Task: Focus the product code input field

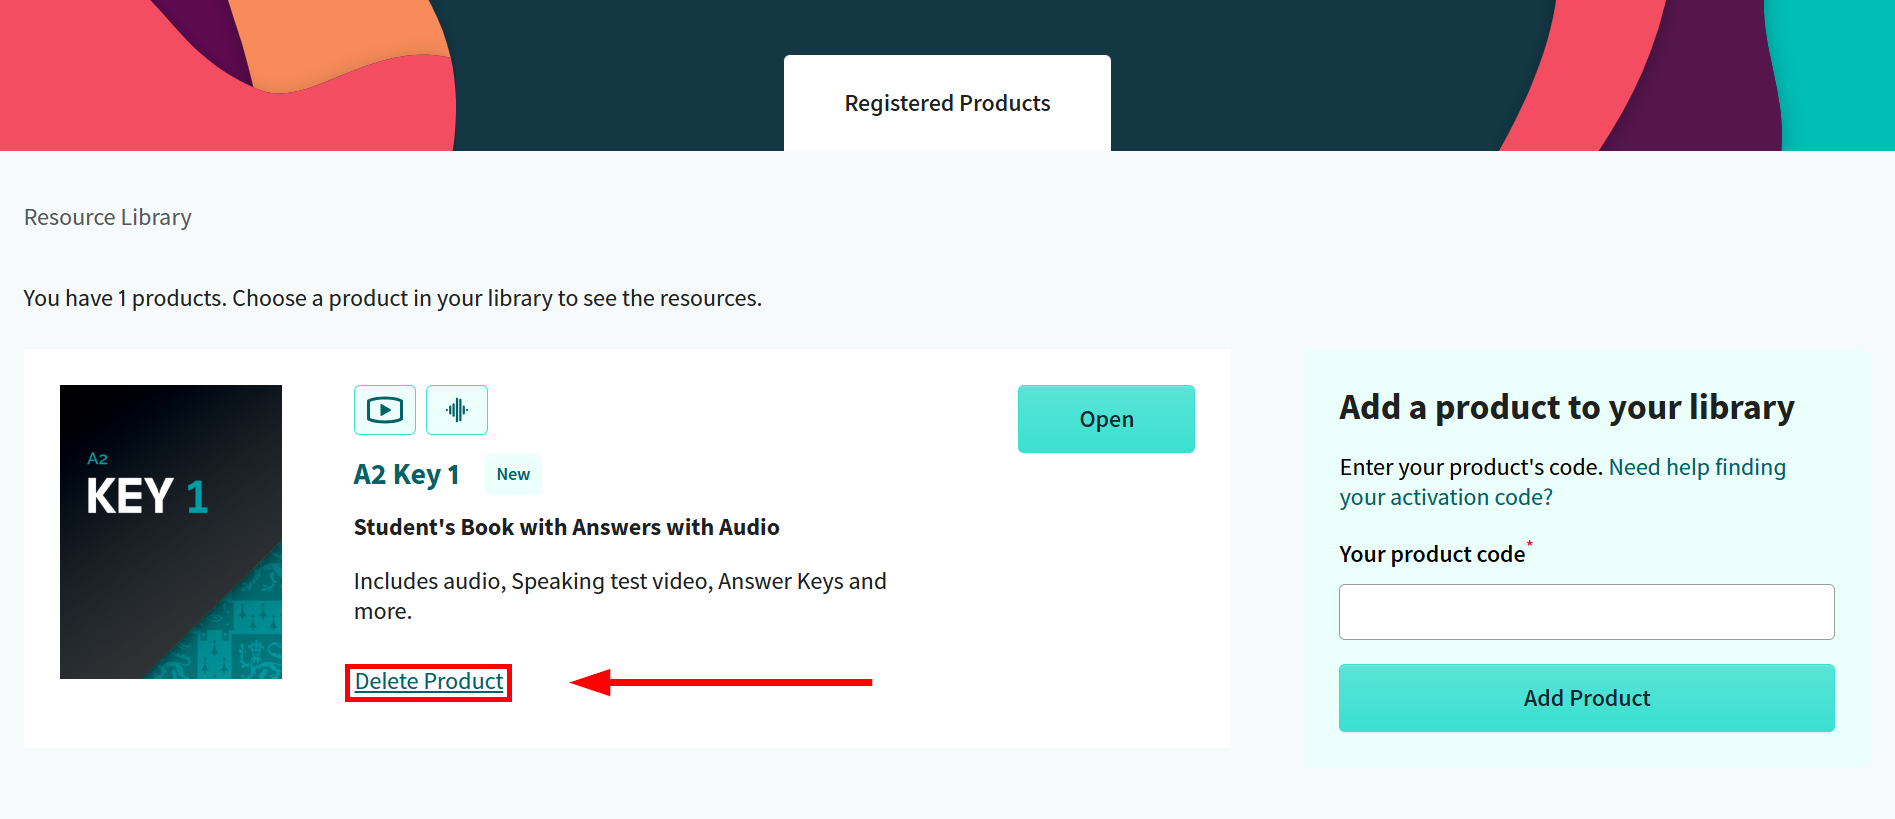Action: click(1586, 612)
